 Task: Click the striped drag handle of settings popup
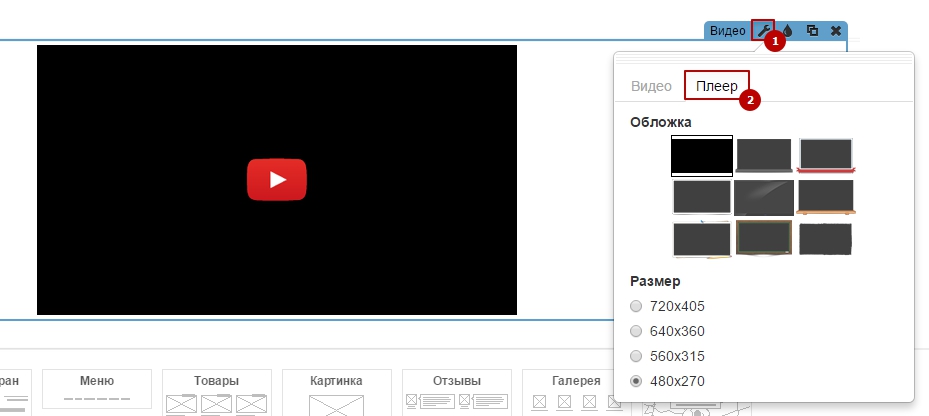click(x=764, y=57)
